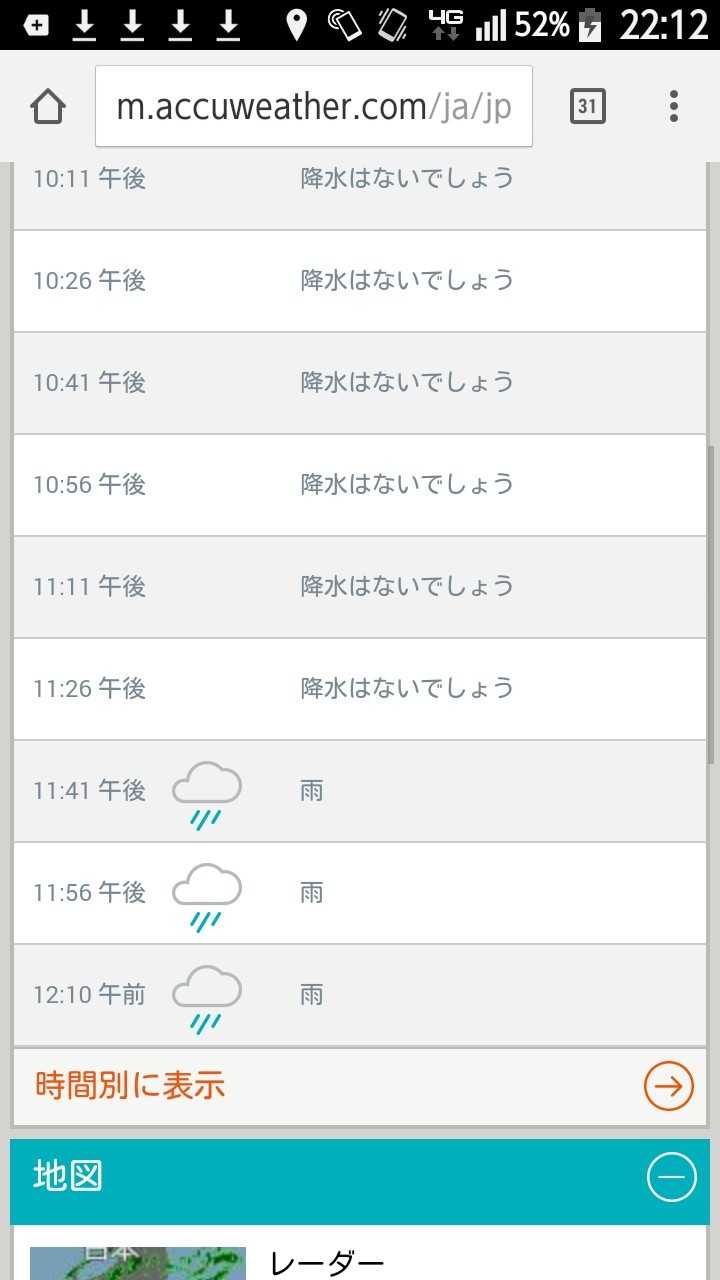Open the radar map thumbnail
Viewport: 720px width, 1280px height.
137,1263
